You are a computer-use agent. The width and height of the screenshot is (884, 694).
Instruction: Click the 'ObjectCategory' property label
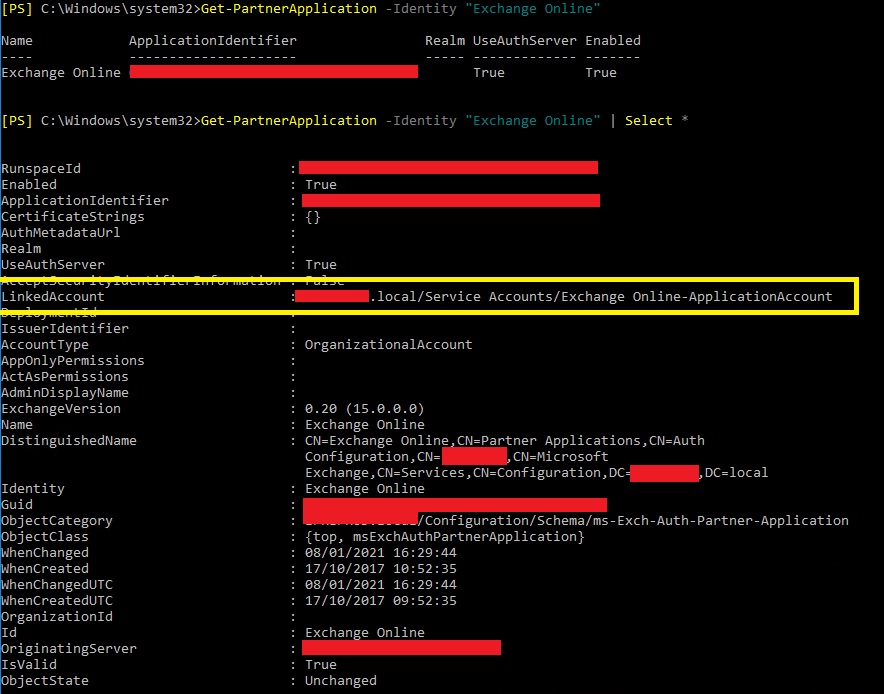[57, 520]
